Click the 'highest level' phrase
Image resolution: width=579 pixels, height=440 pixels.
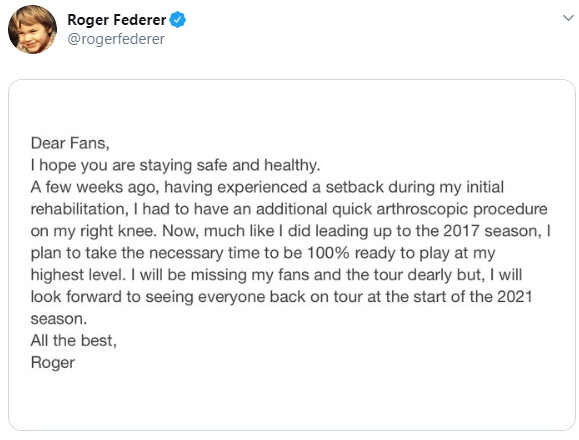76,275
